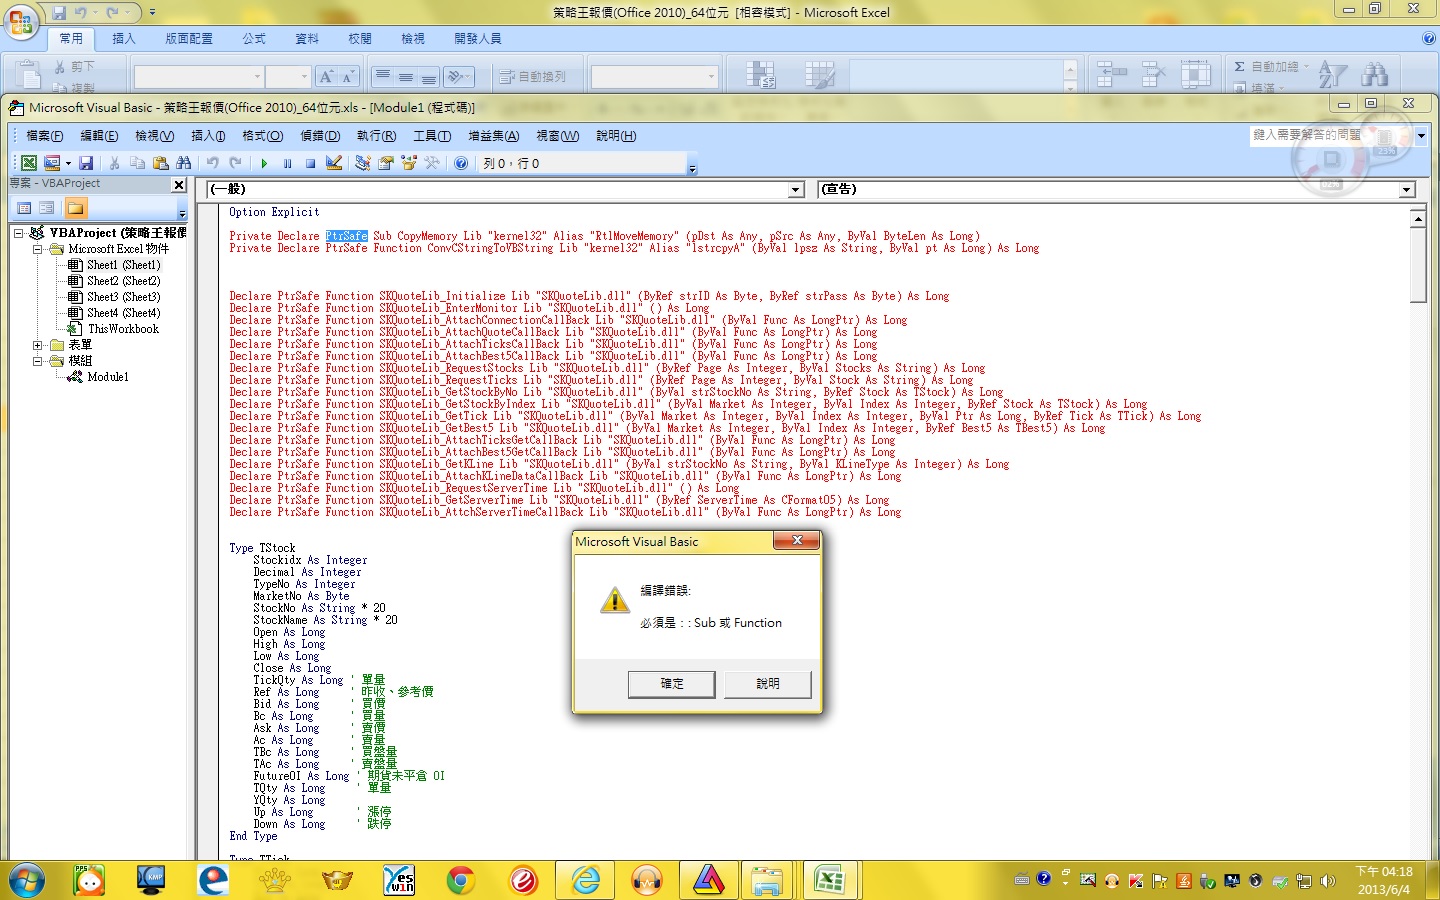Viewport: 1440px width, 900px height.
Task: Open the (一般) object dropdown
Action: coord(797,190)
